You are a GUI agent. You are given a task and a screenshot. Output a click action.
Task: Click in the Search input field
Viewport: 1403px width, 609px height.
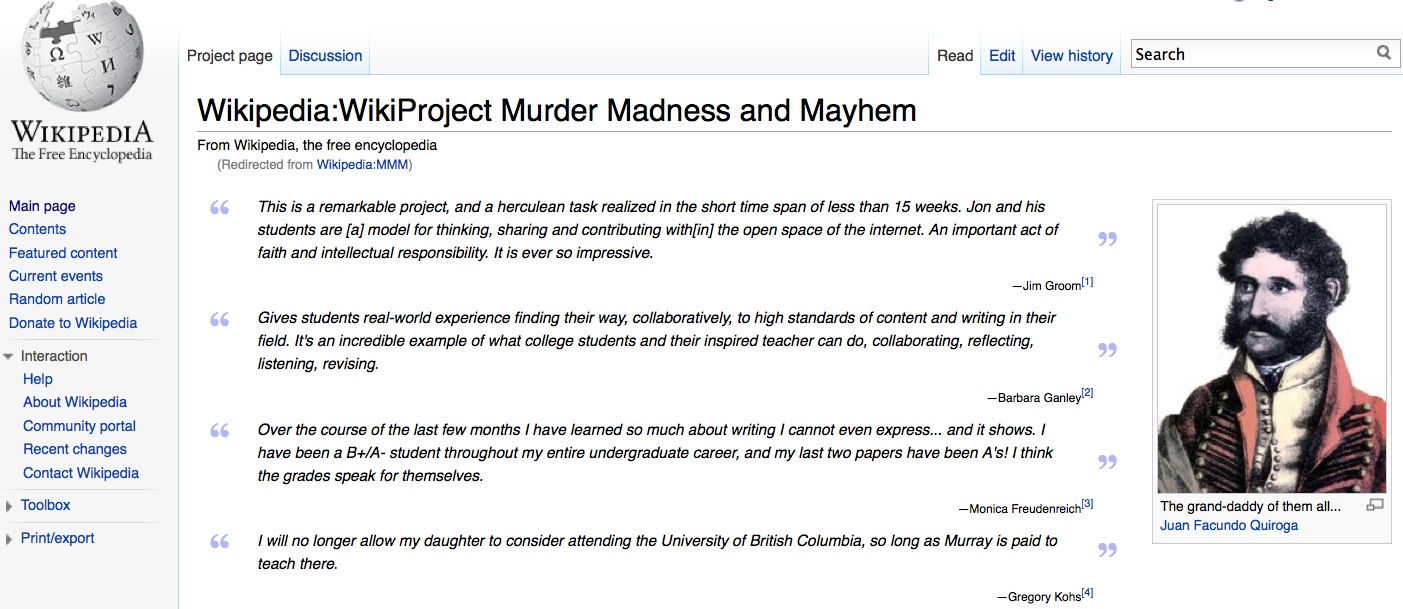1250,54
